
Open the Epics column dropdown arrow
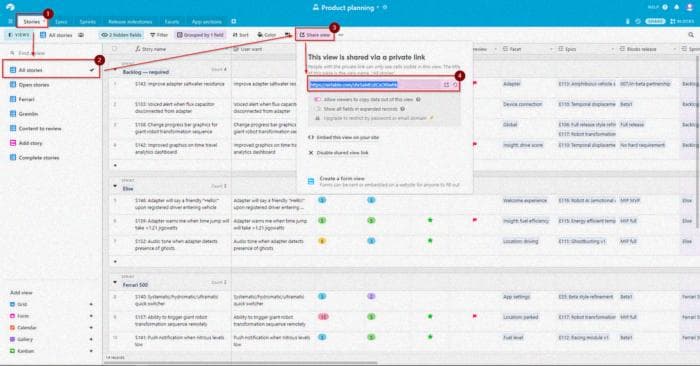612,49
